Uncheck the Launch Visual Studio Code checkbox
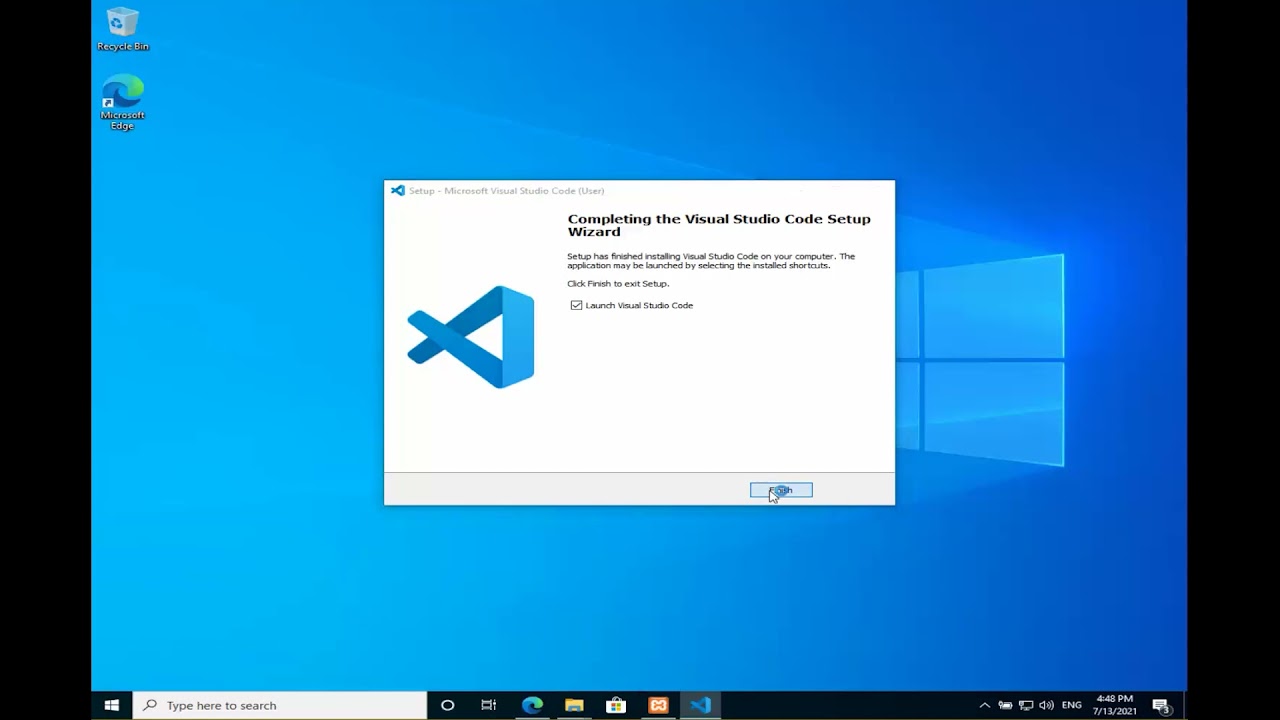The image size is (1280, 720). tap(576, 305)
